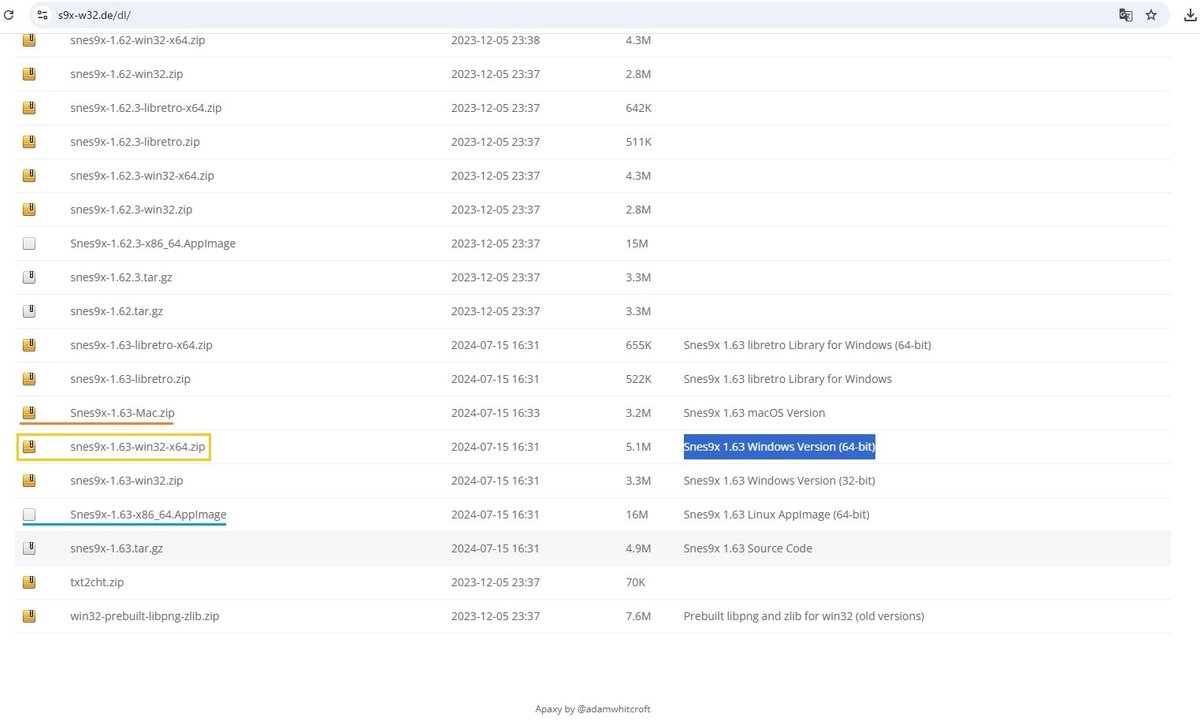
Task: Bookmark this page with star icon
Action: (1151, 15)
